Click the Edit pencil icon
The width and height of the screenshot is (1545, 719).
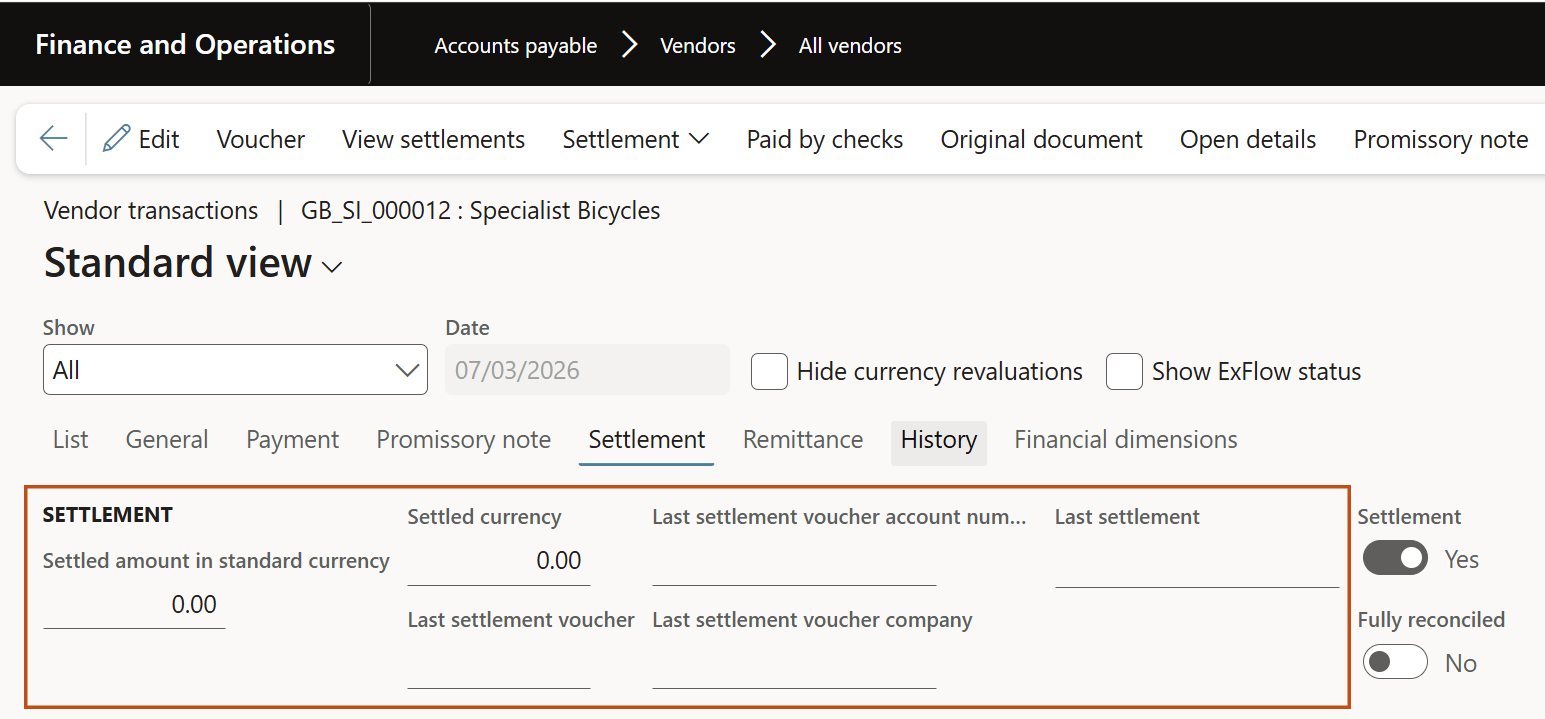pyautogui.click(x=117, y=138)
